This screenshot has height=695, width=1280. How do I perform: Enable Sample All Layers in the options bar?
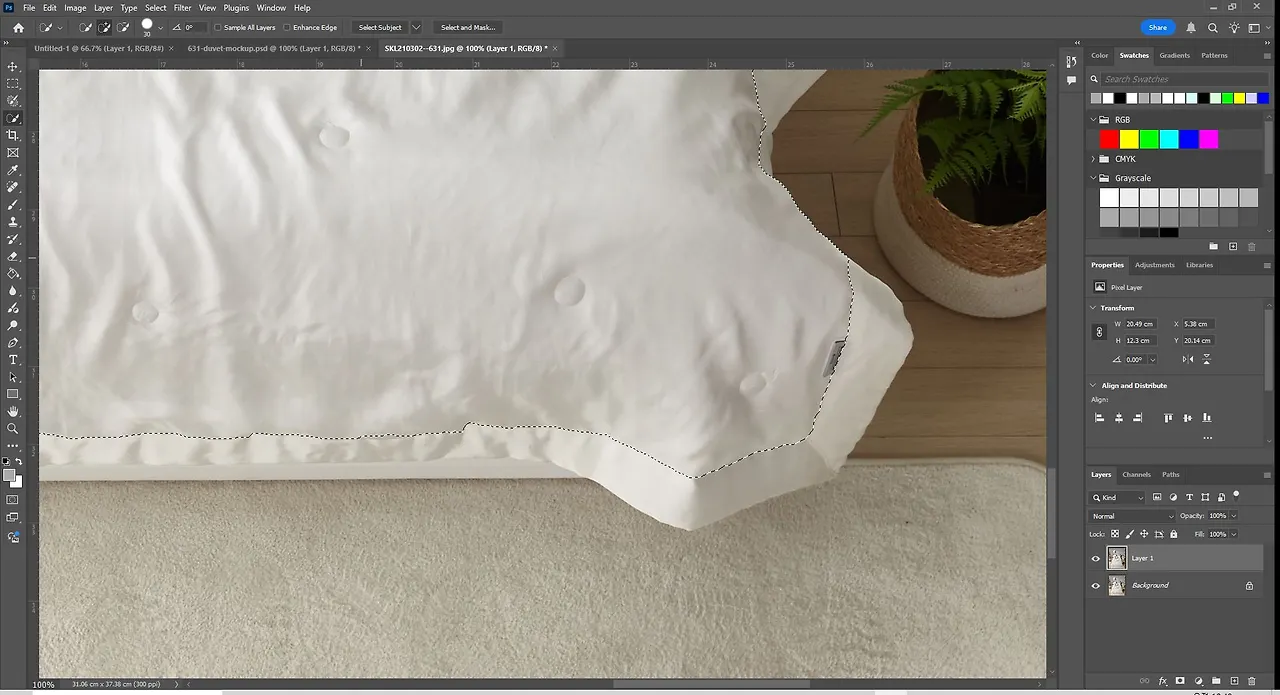point(216,27)
